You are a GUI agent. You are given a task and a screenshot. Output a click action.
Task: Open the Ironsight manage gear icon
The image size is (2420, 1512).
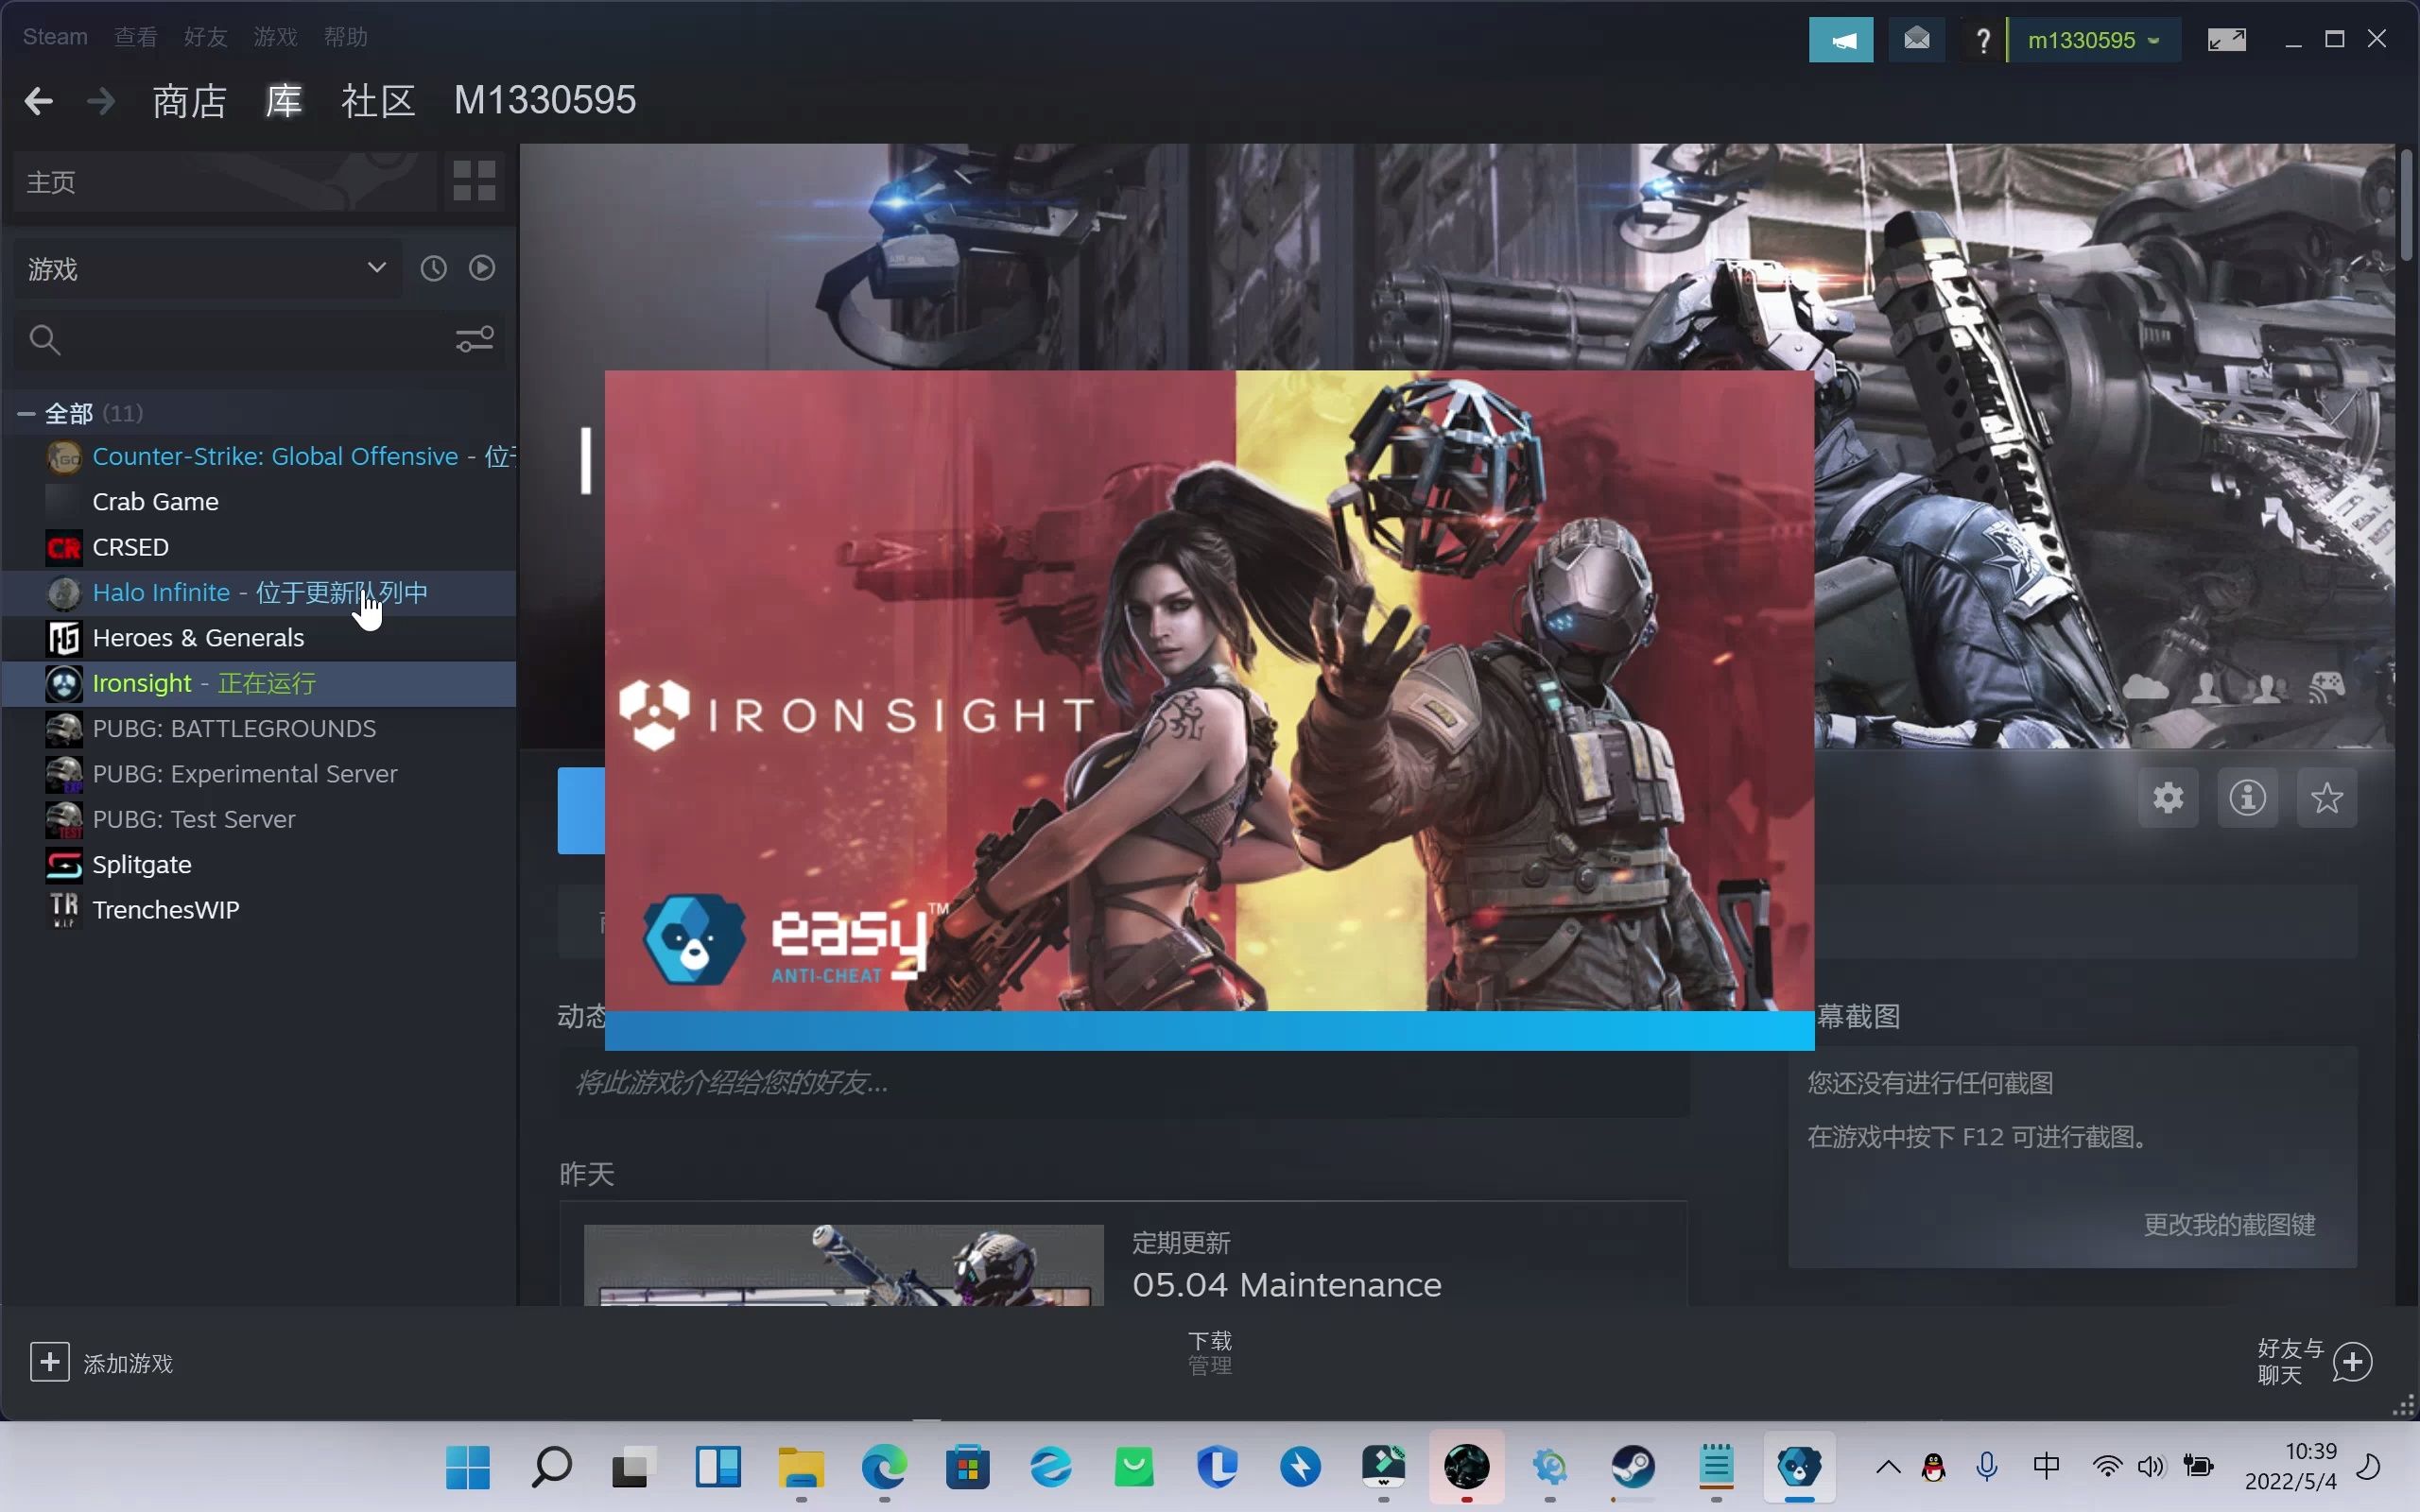(2168, 798)
